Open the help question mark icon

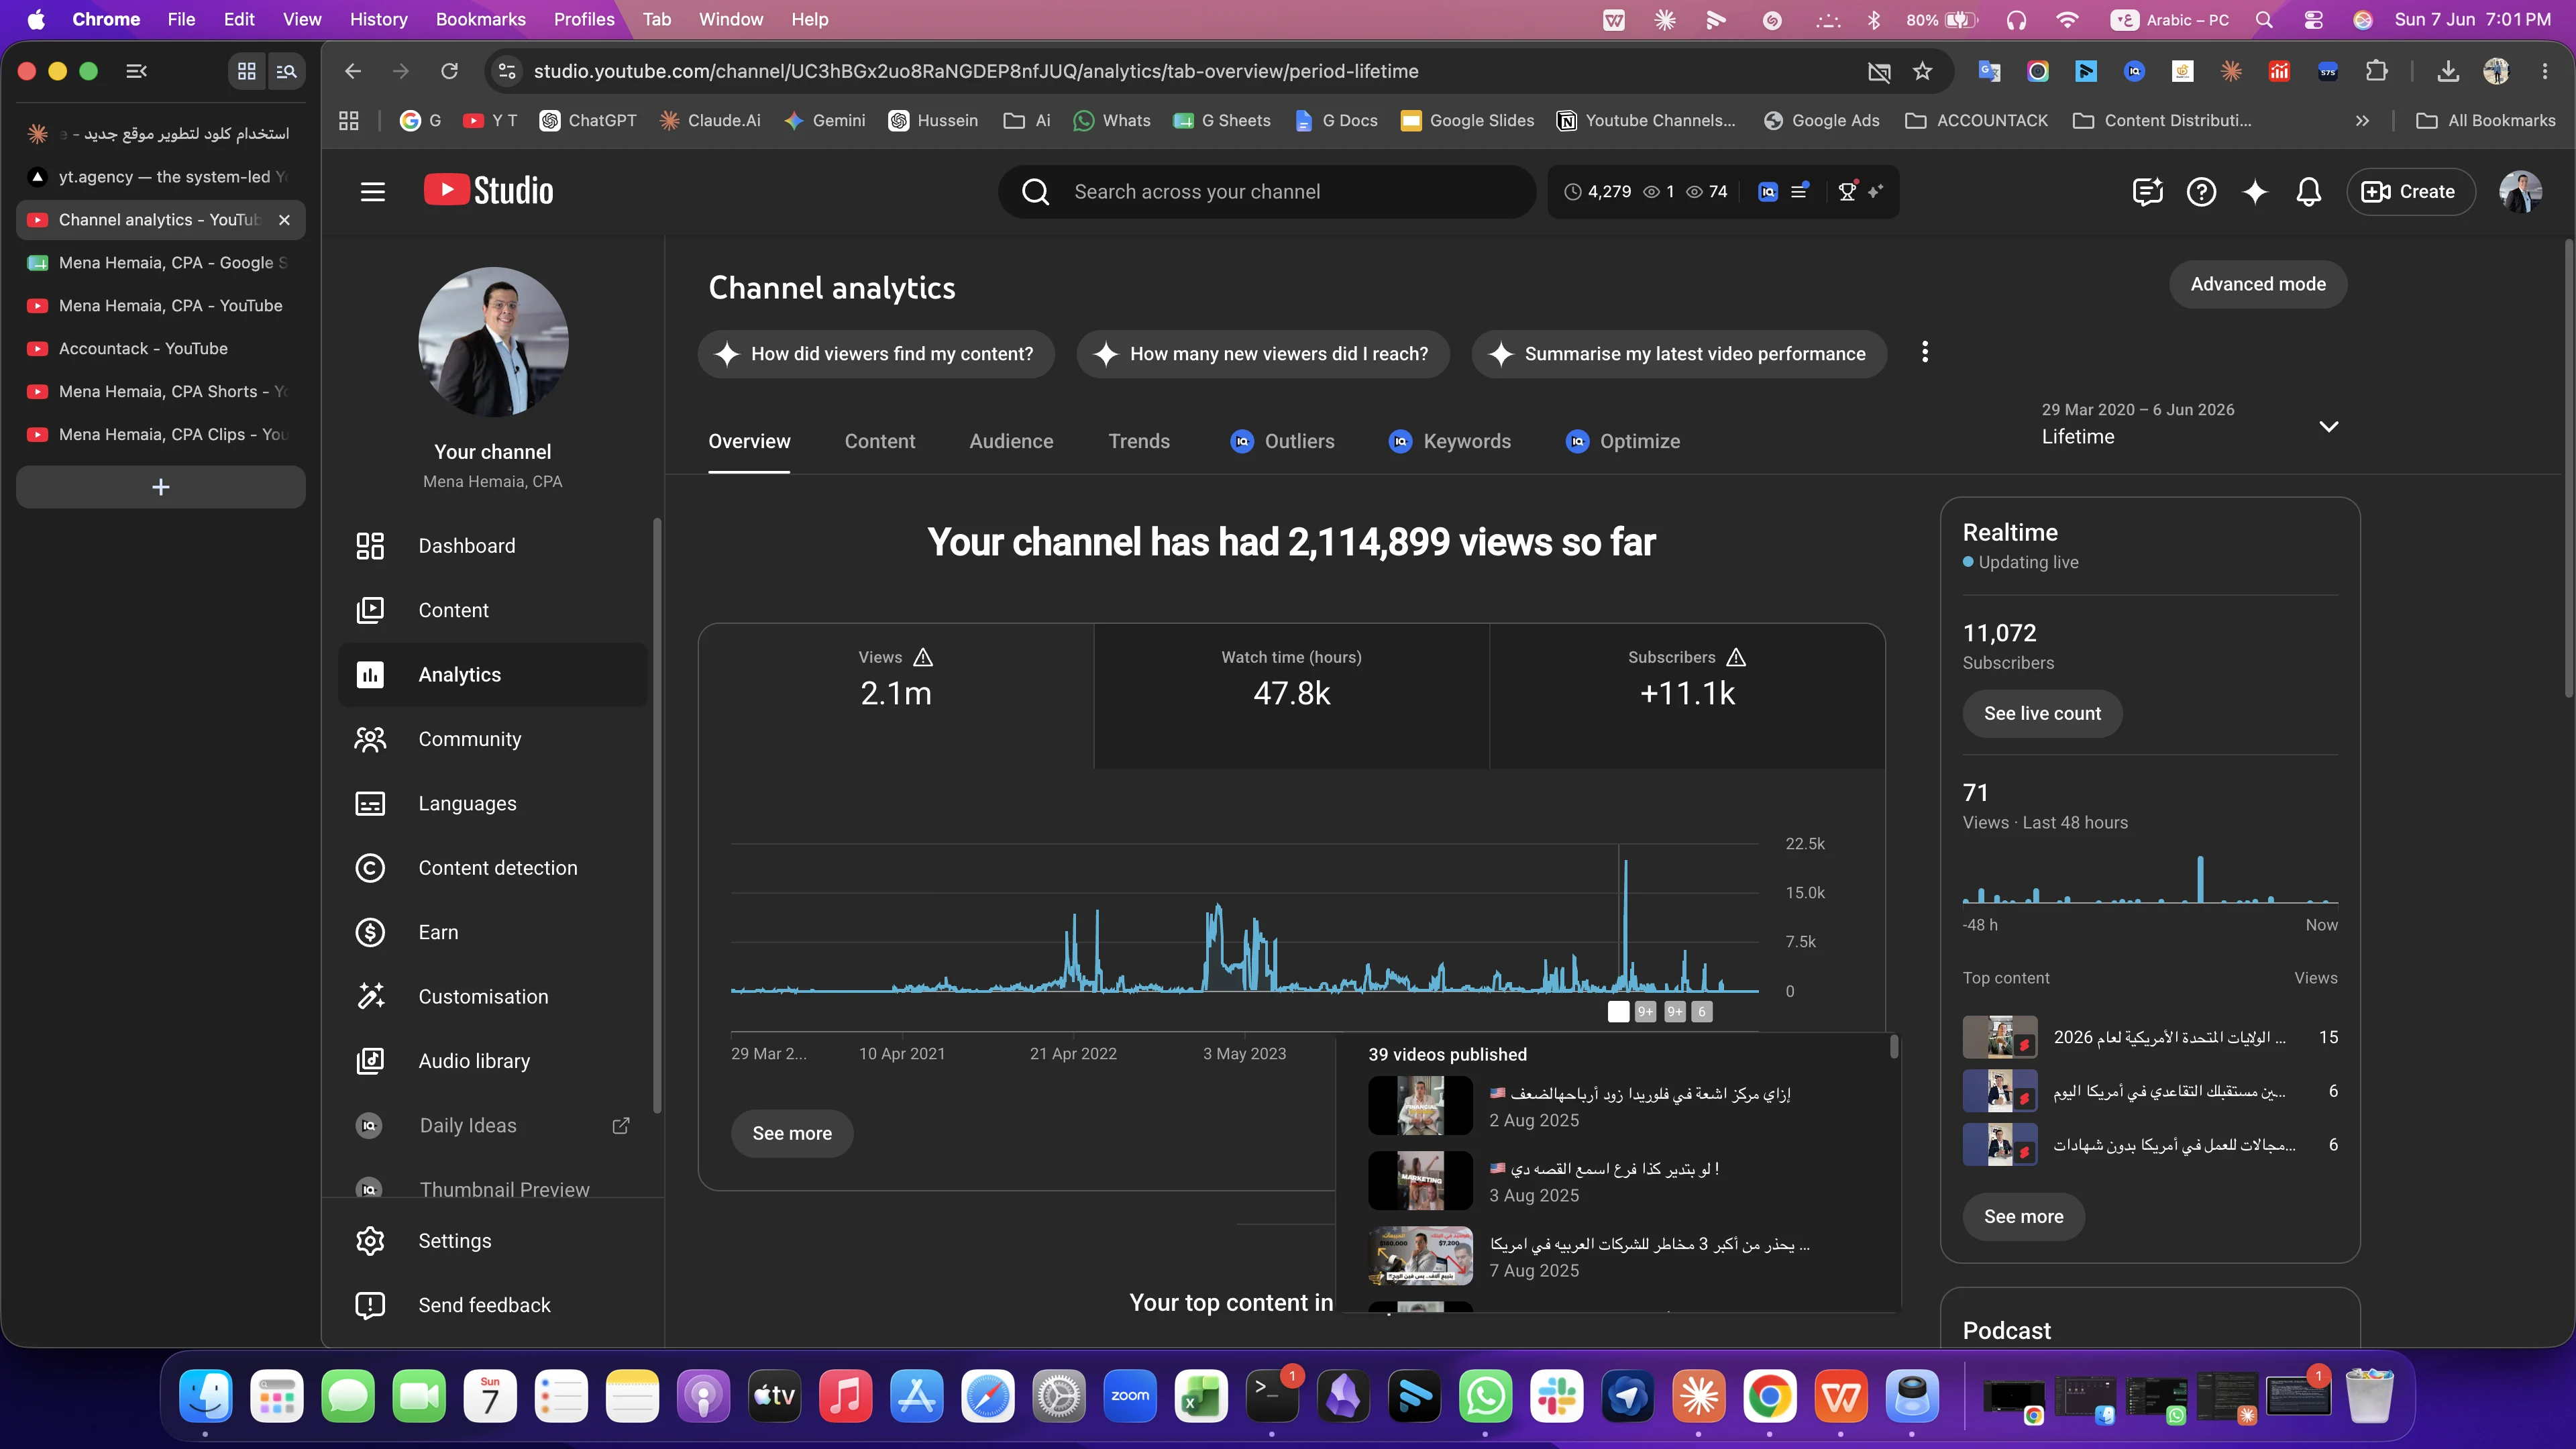tap(2201, 191)
